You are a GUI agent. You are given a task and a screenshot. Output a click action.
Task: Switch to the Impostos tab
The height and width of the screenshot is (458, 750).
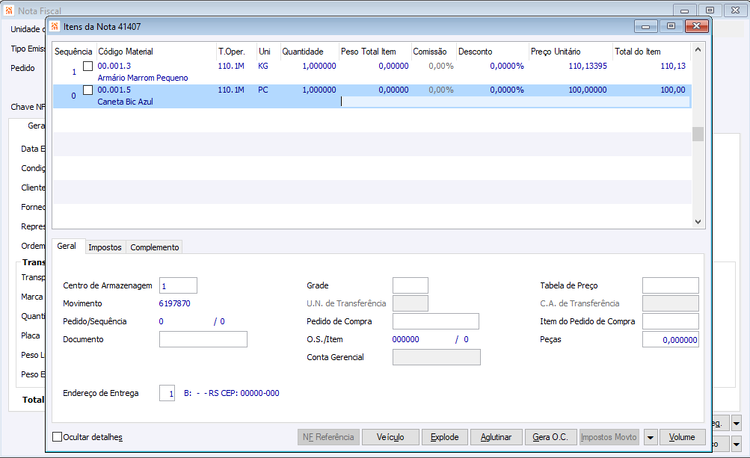[105, 247]
